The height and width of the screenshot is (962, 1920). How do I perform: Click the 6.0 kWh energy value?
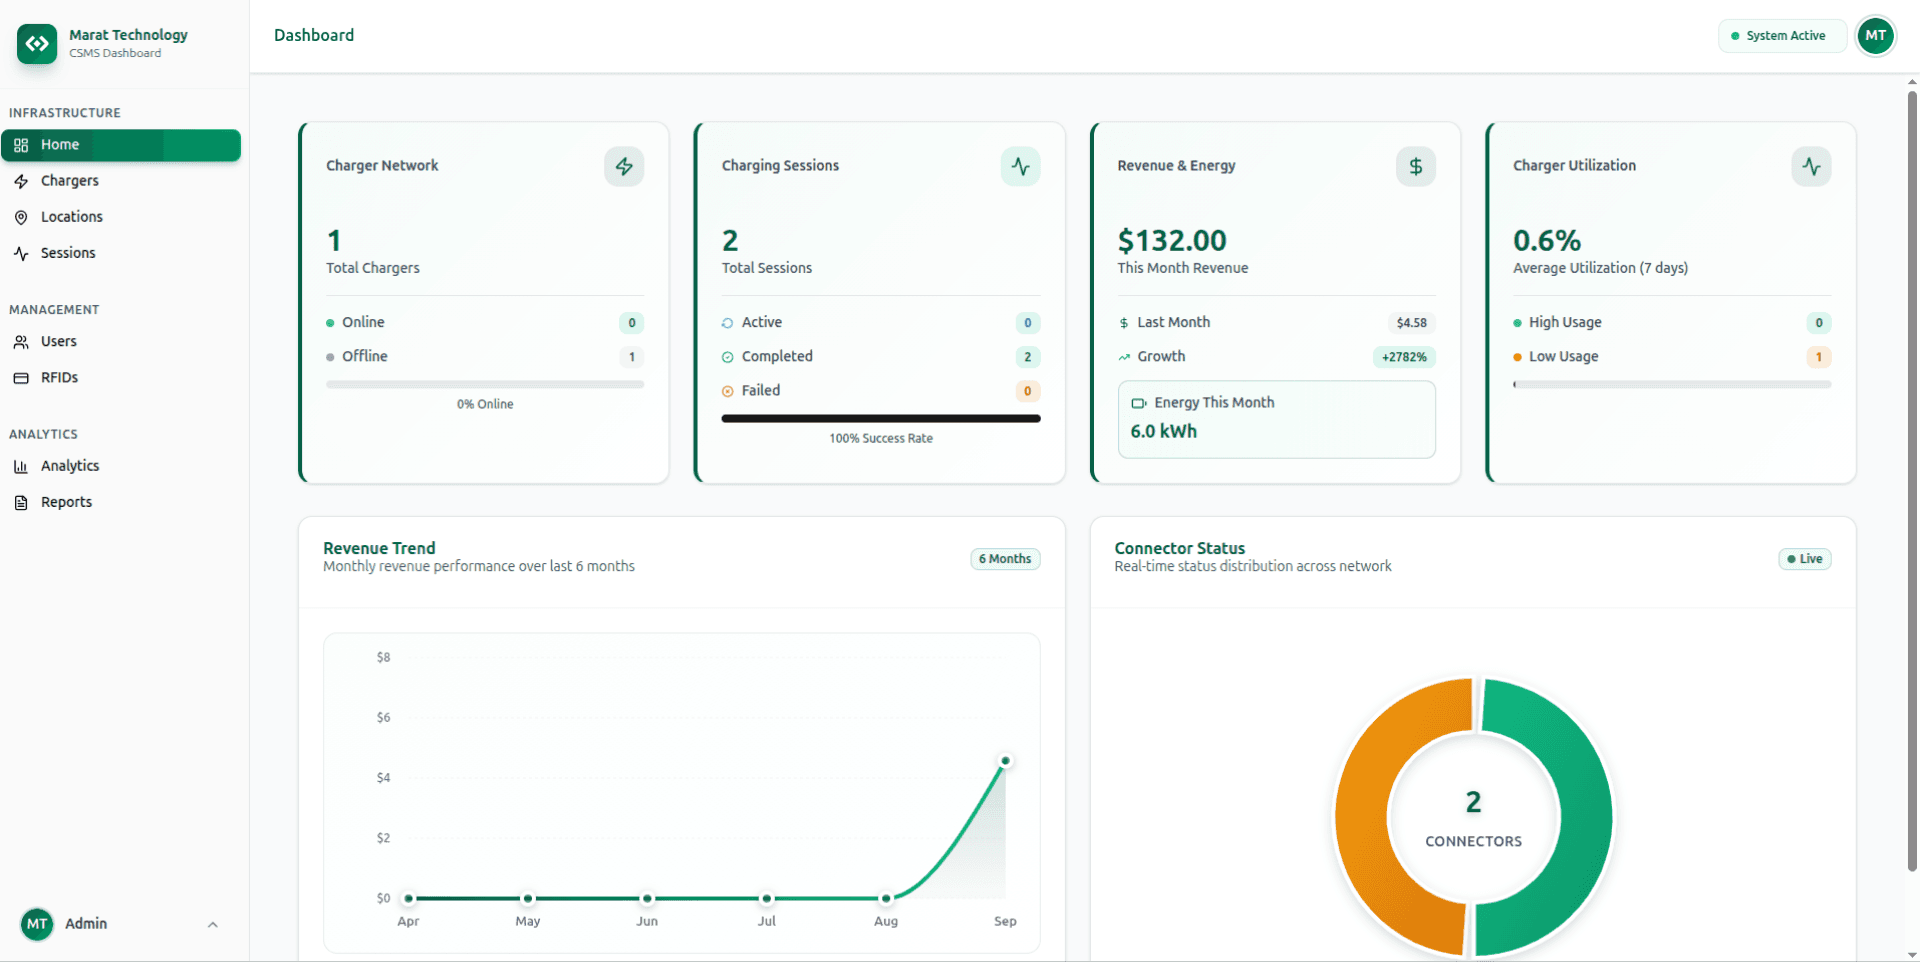(x=1164, y=431)
